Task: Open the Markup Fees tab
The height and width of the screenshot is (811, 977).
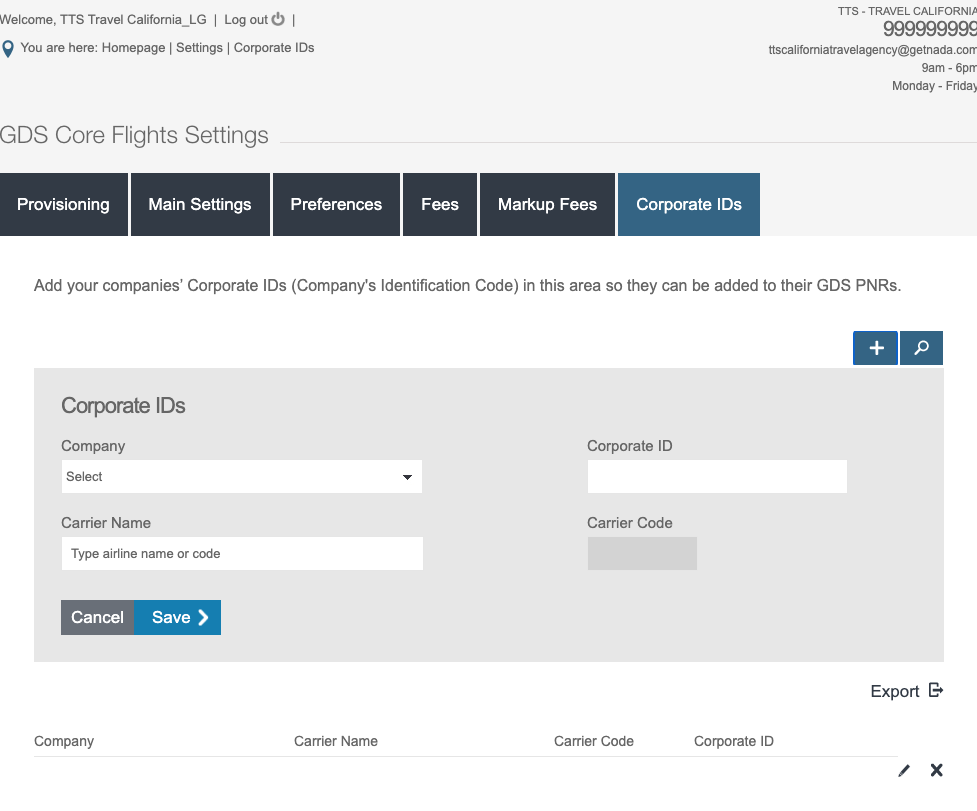Action: [547, 205]
